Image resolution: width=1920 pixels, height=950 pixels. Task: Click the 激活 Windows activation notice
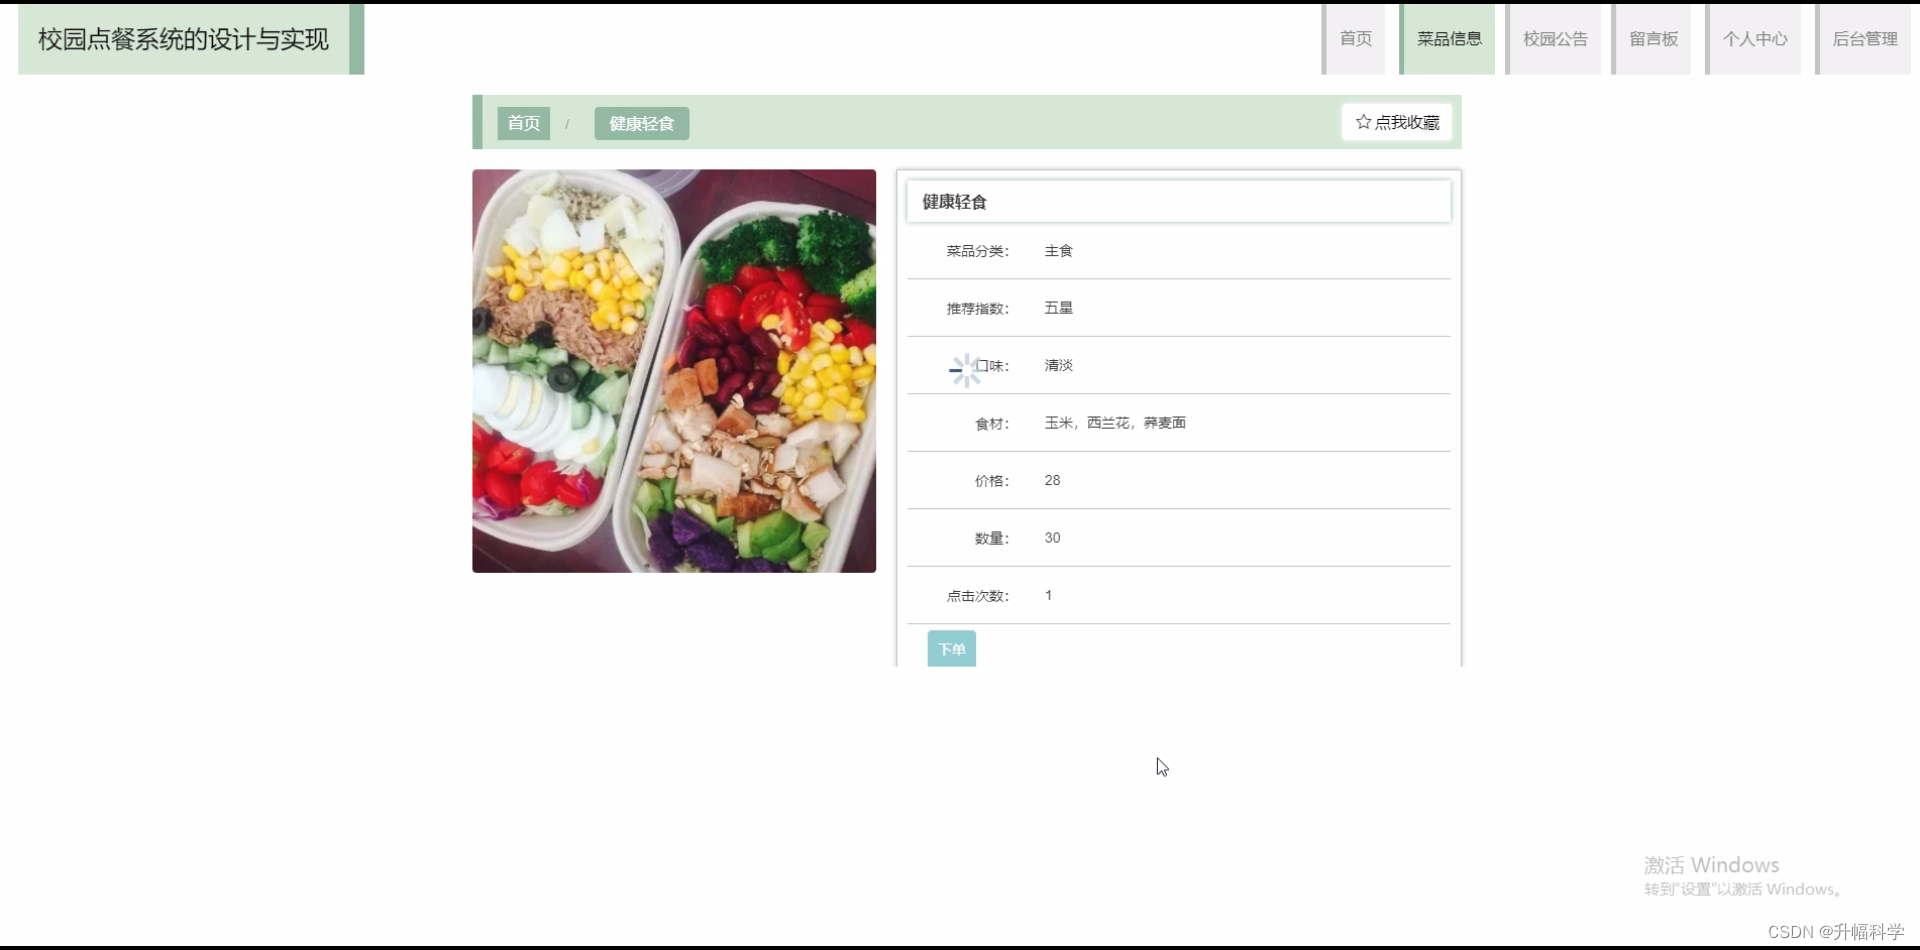click(x=1711, y=864)
